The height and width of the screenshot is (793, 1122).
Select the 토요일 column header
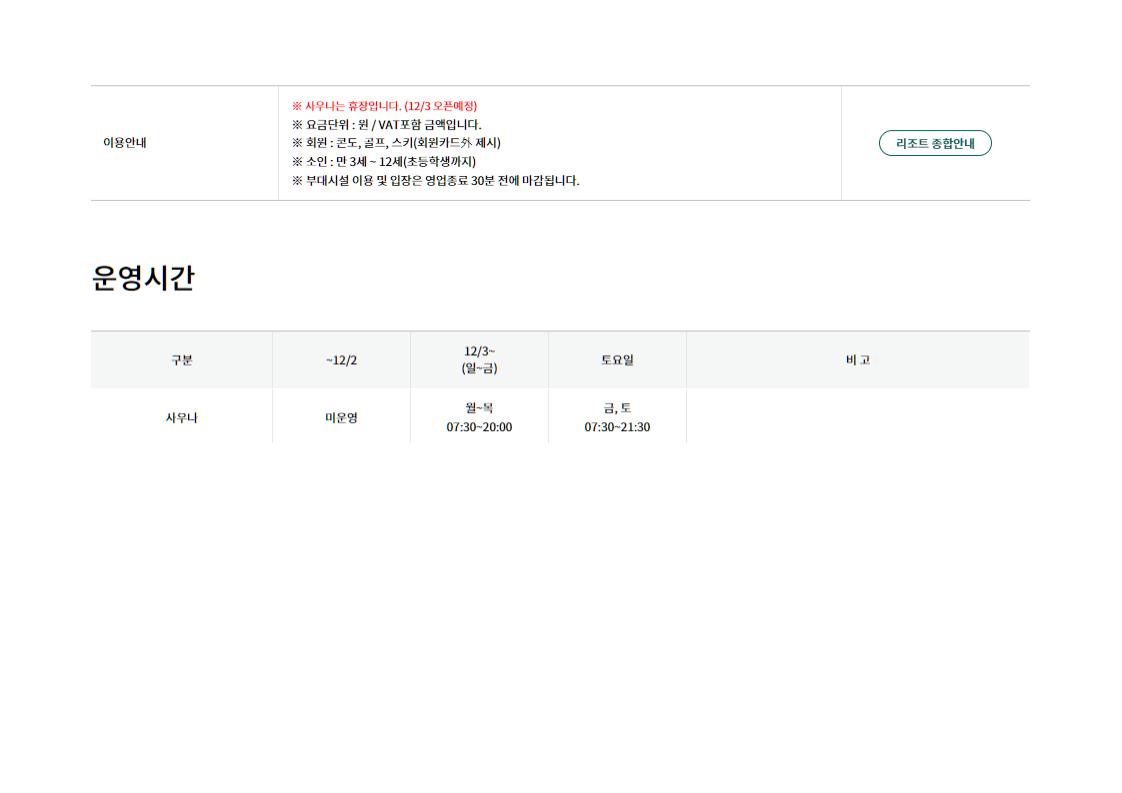click(617, 360)
